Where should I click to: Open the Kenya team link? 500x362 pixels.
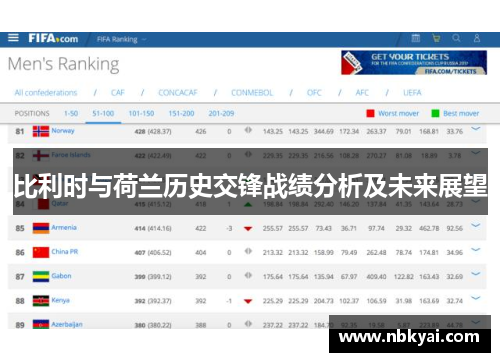[61, 300]
